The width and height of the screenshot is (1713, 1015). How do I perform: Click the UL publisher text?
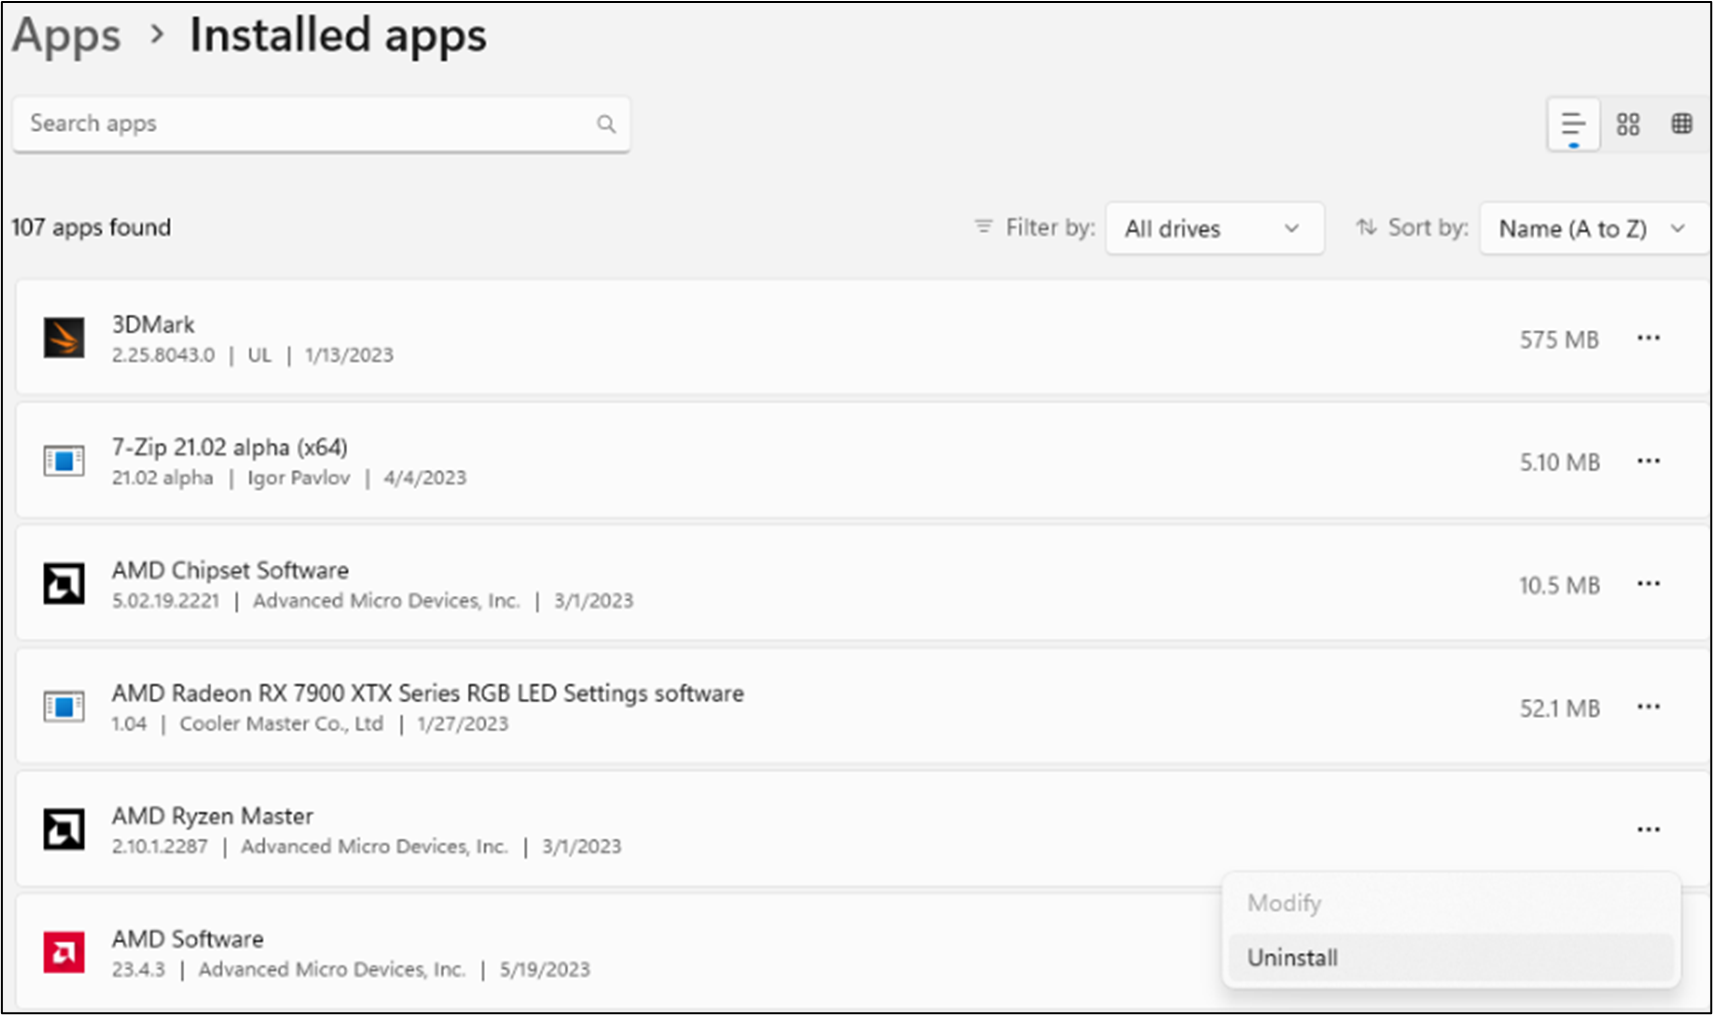click(x=260, y=355)
